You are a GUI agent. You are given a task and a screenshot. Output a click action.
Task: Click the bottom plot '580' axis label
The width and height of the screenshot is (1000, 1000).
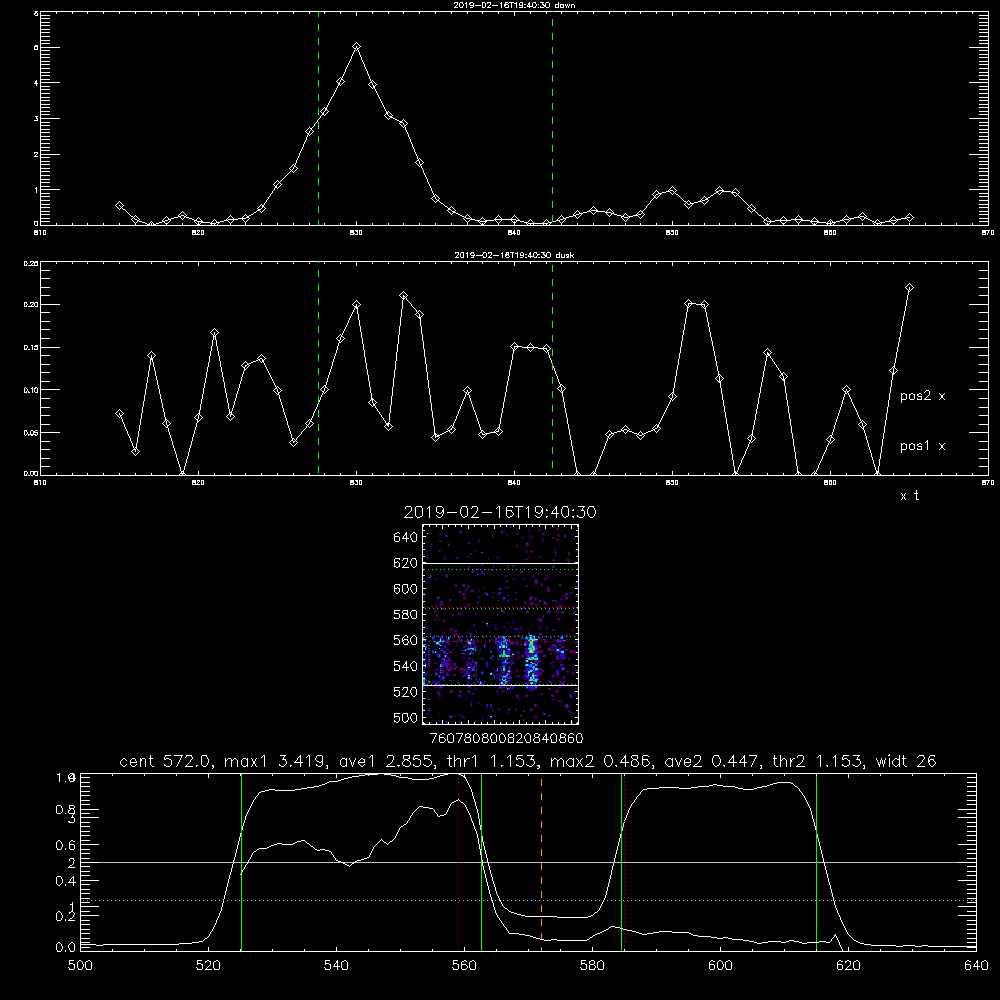[x=592, y=966]
